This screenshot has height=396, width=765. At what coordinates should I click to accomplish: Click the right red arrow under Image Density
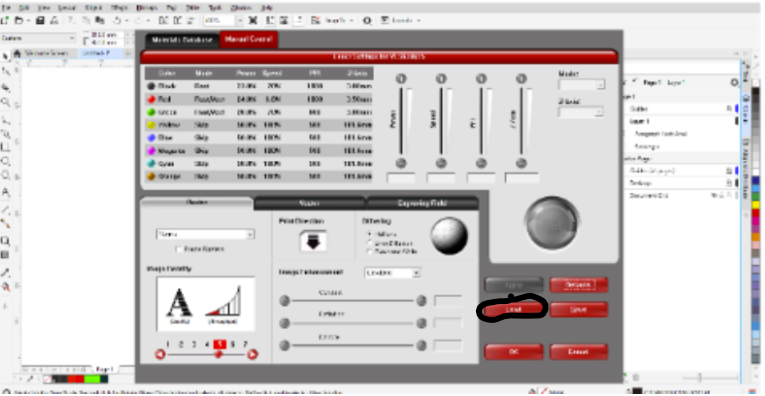(x=252, y=355)
